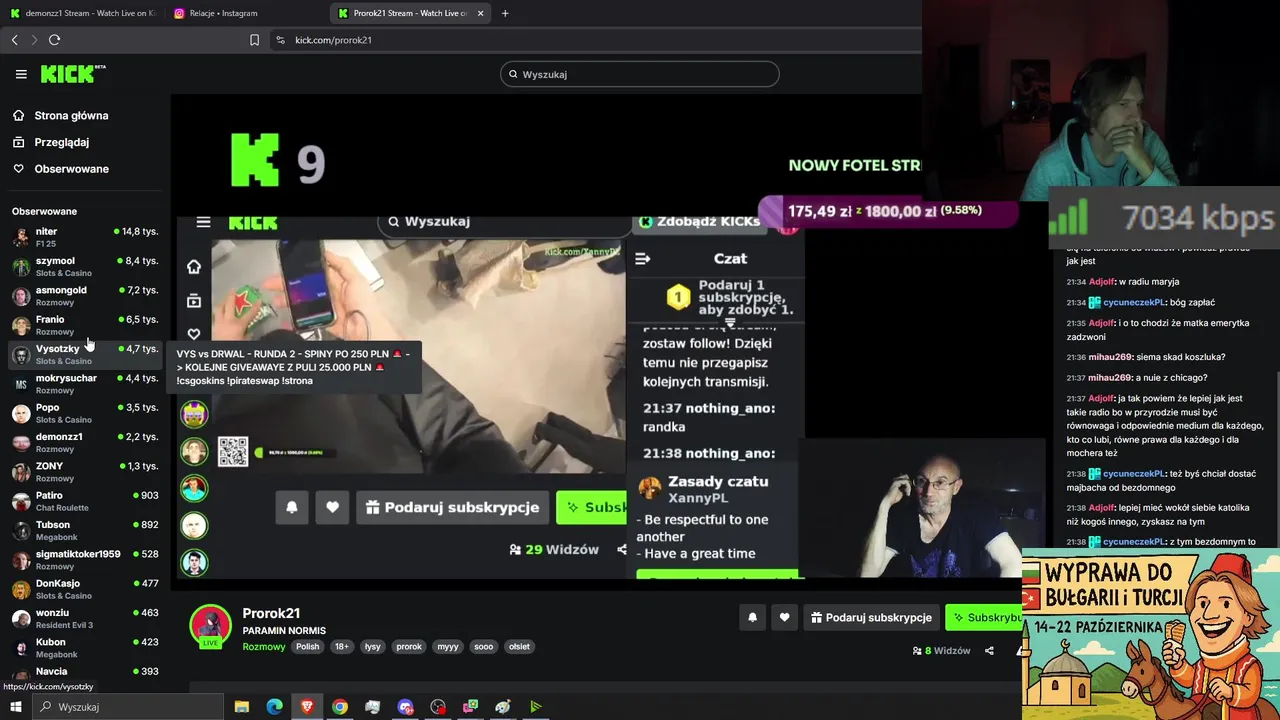Image resolution: width=1280 pixels, height=720 pixels.
Task: Open Vysotzky's channel in followed list
Action: (x=85, y=354)
